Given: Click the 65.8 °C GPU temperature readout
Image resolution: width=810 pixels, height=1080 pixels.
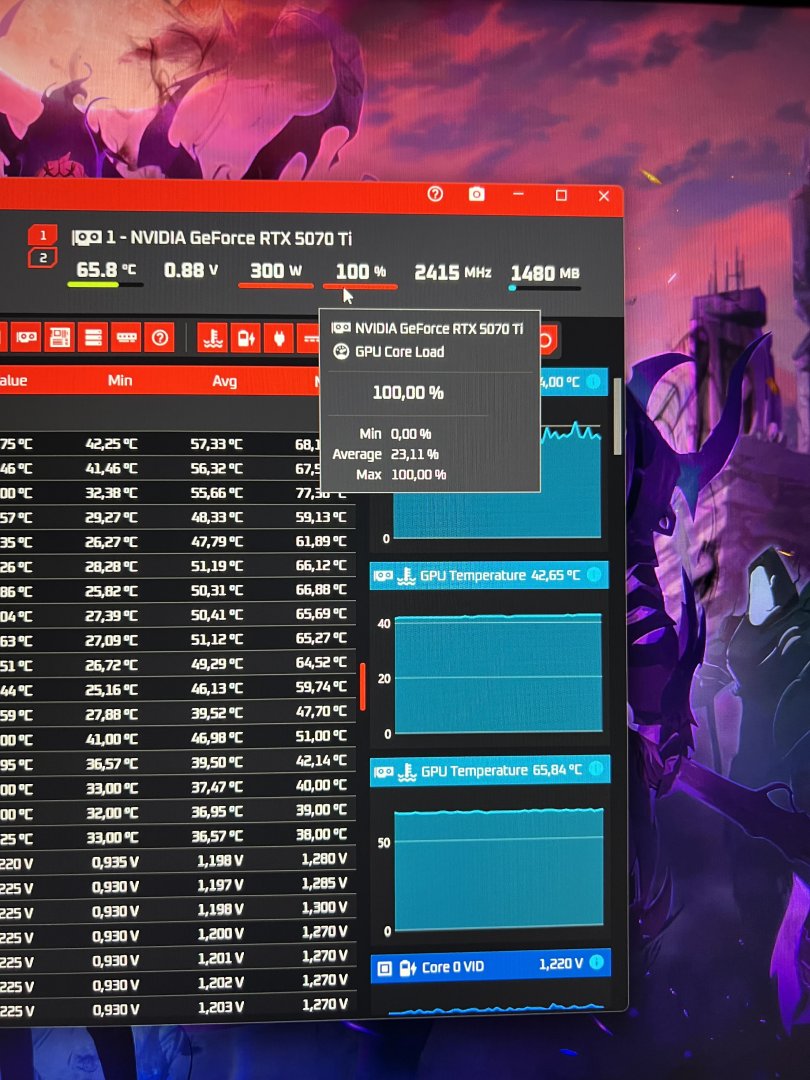Looking at the screenshot, I should pos(106,269).
